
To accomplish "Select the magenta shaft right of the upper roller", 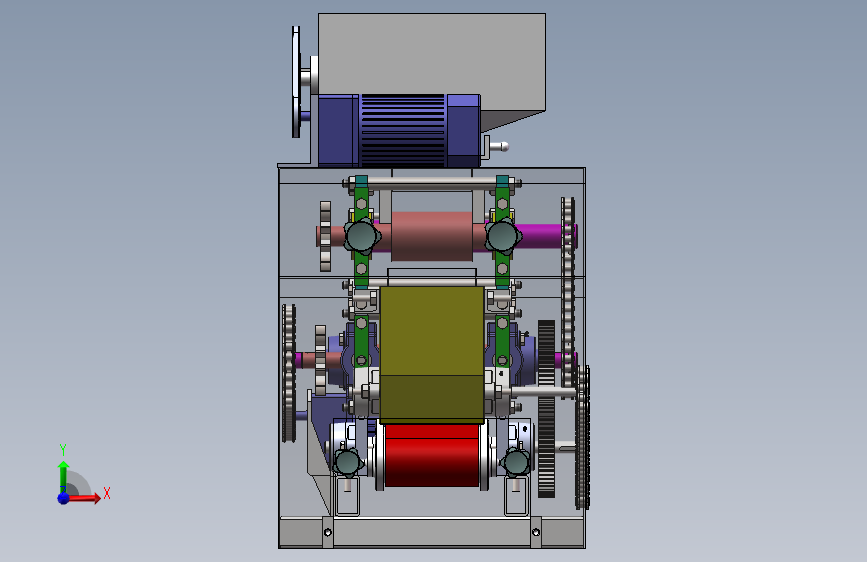I will [x=541, y=236].
